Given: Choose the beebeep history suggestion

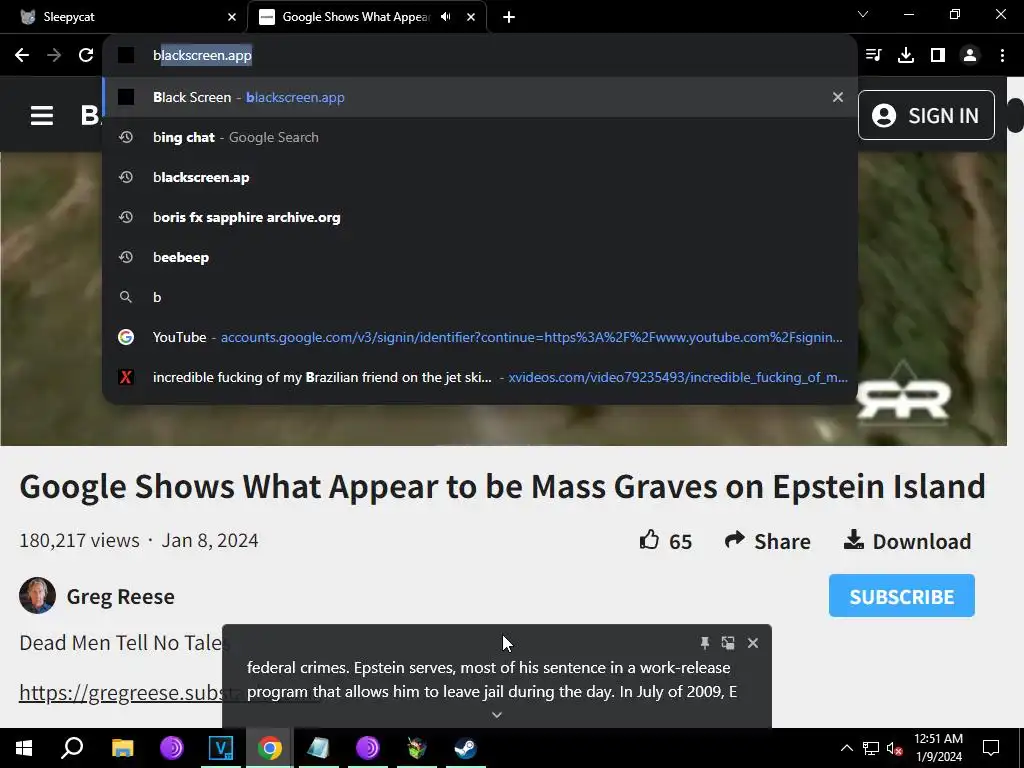Looking at the screenshot, I should [480, 257].
